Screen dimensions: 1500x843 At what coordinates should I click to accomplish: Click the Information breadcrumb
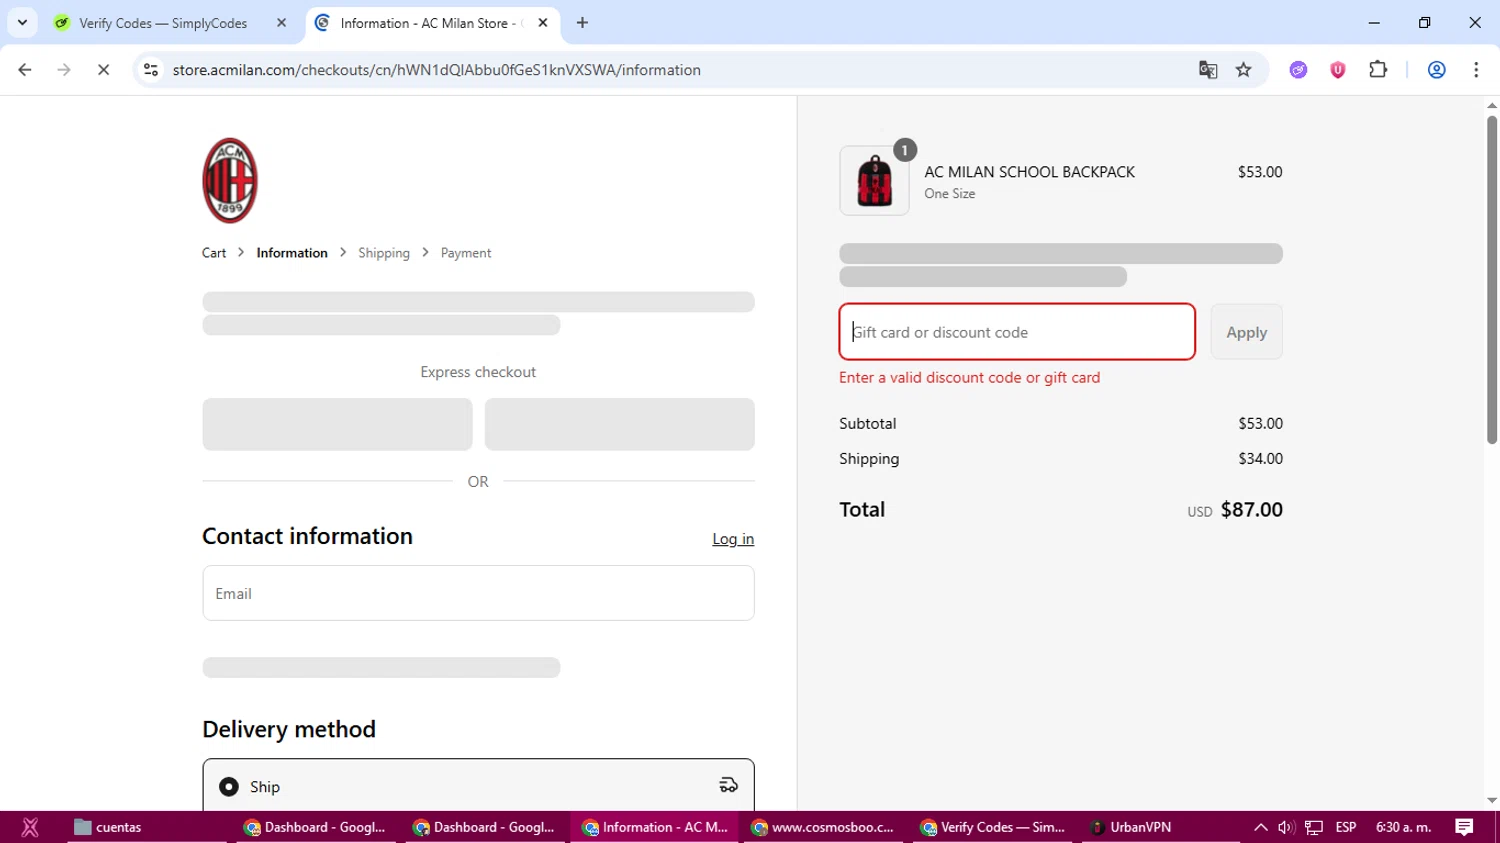292,253
